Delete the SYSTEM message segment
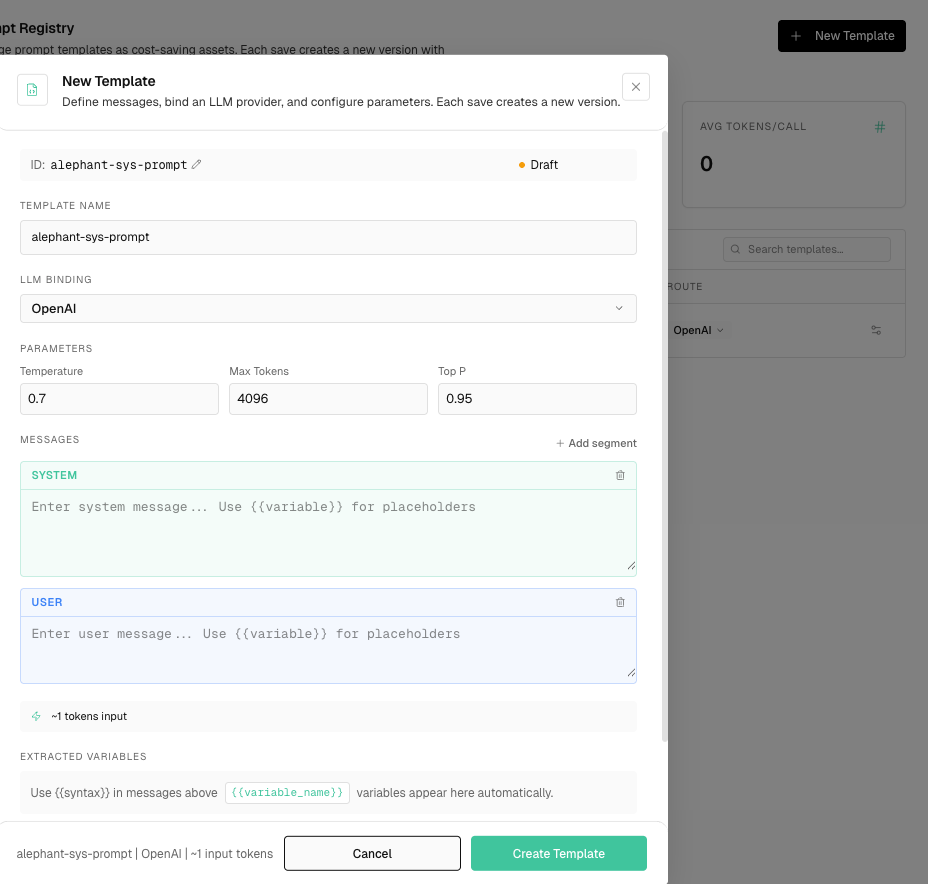This screenshot has height=884, width=928. 620,475
